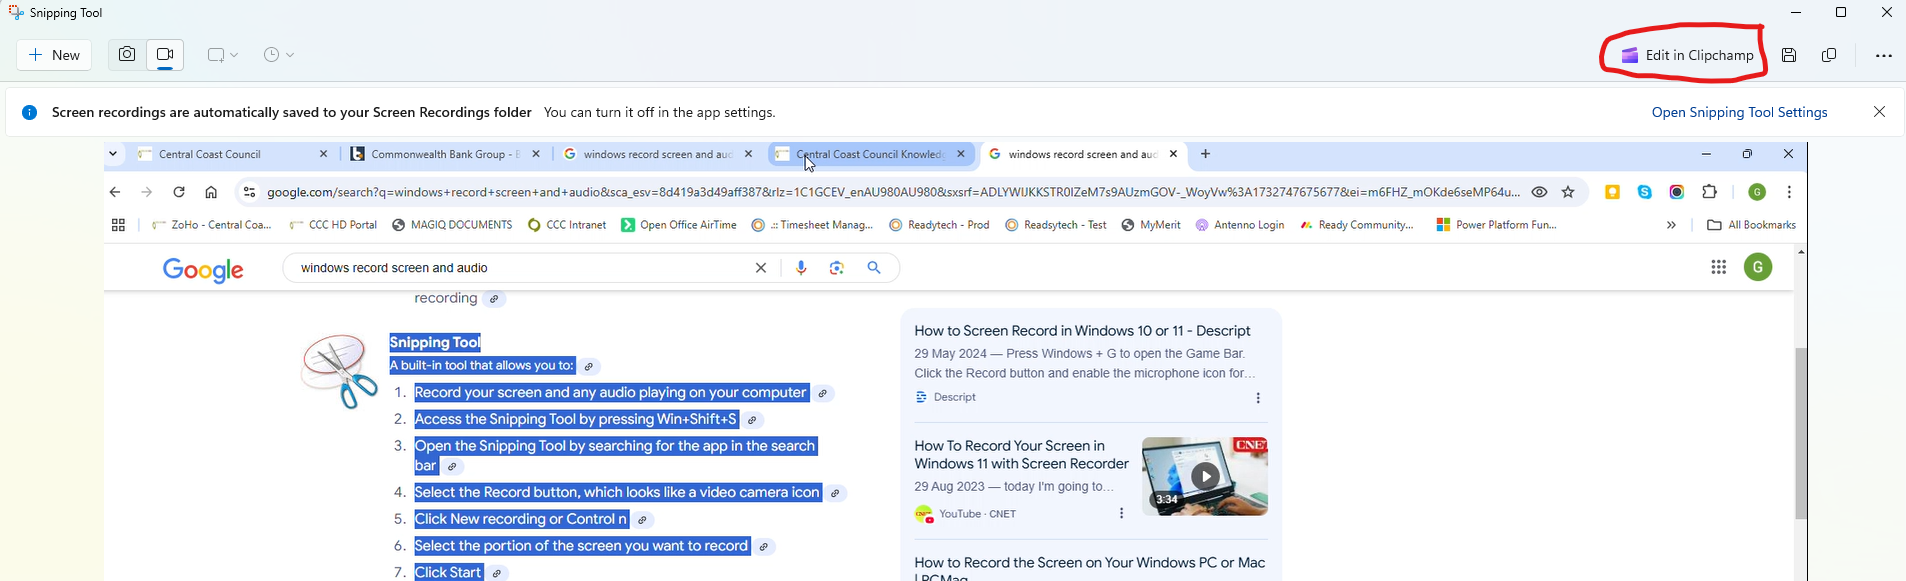Open a new browser tab with plus
This screenshot has width=1906, height=581.
click(1206, 154)
